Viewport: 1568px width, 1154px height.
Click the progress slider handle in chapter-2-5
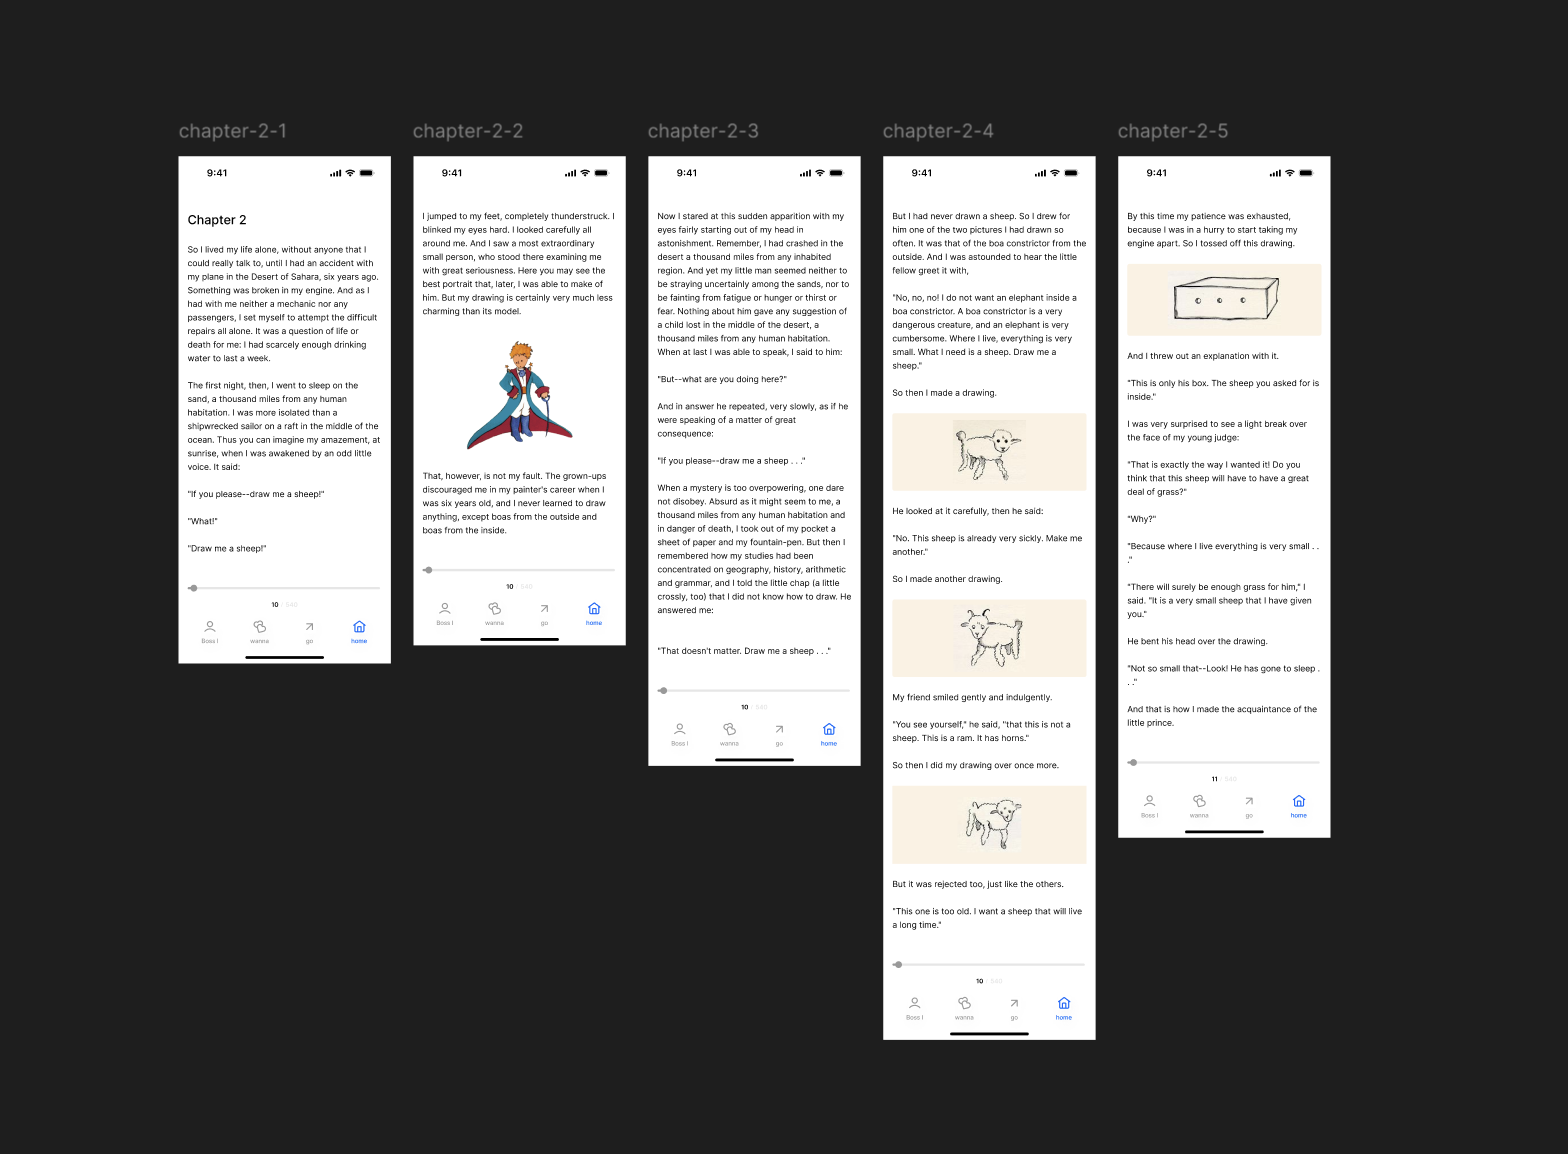coord(1133,762)
